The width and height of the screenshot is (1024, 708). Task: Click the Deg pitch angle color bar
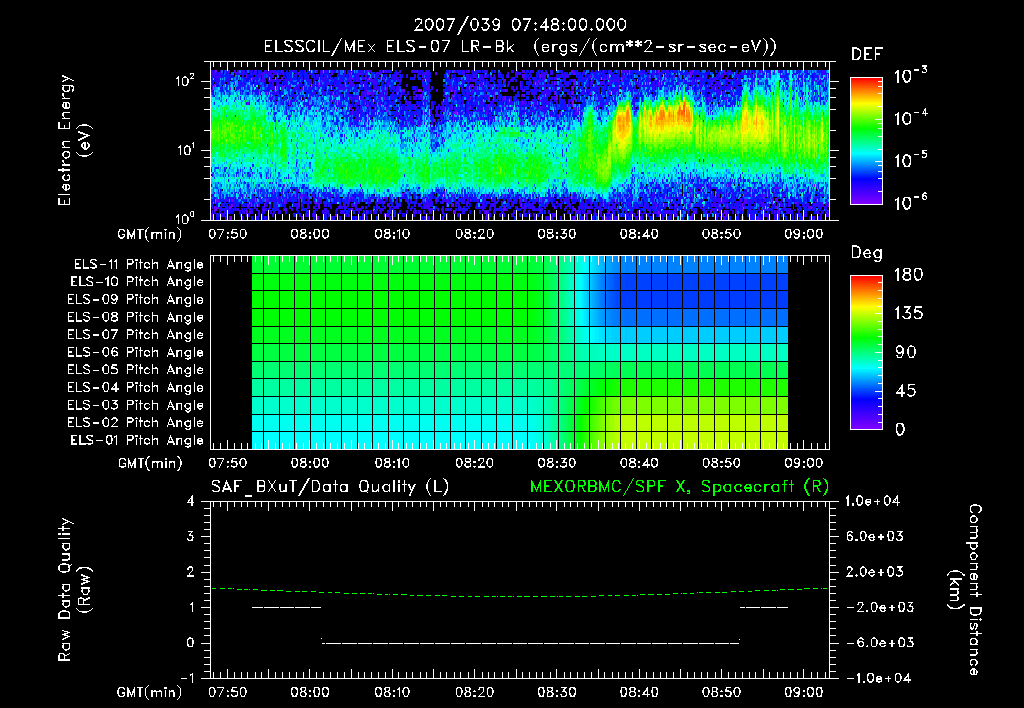coord(866,352)
